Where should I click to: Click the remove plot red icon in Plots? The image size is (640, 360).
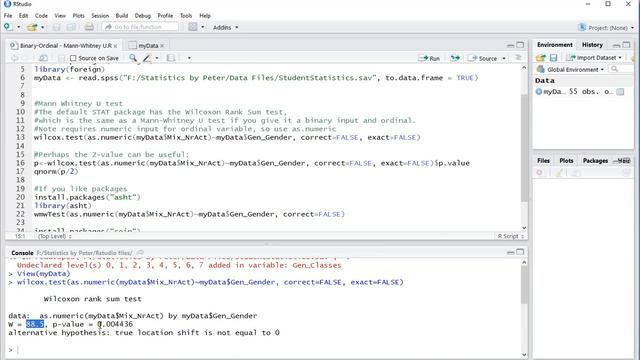pos(540,173)
